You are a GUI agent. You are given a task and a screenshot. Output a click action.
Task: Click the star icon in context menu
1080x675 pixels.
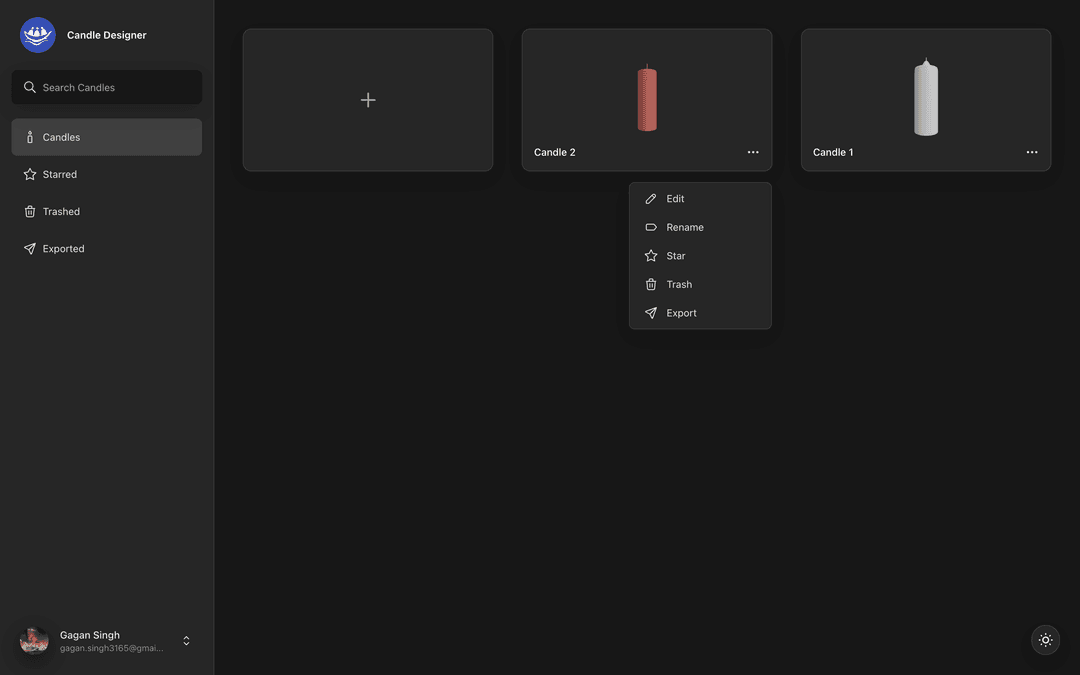point(651,256)
